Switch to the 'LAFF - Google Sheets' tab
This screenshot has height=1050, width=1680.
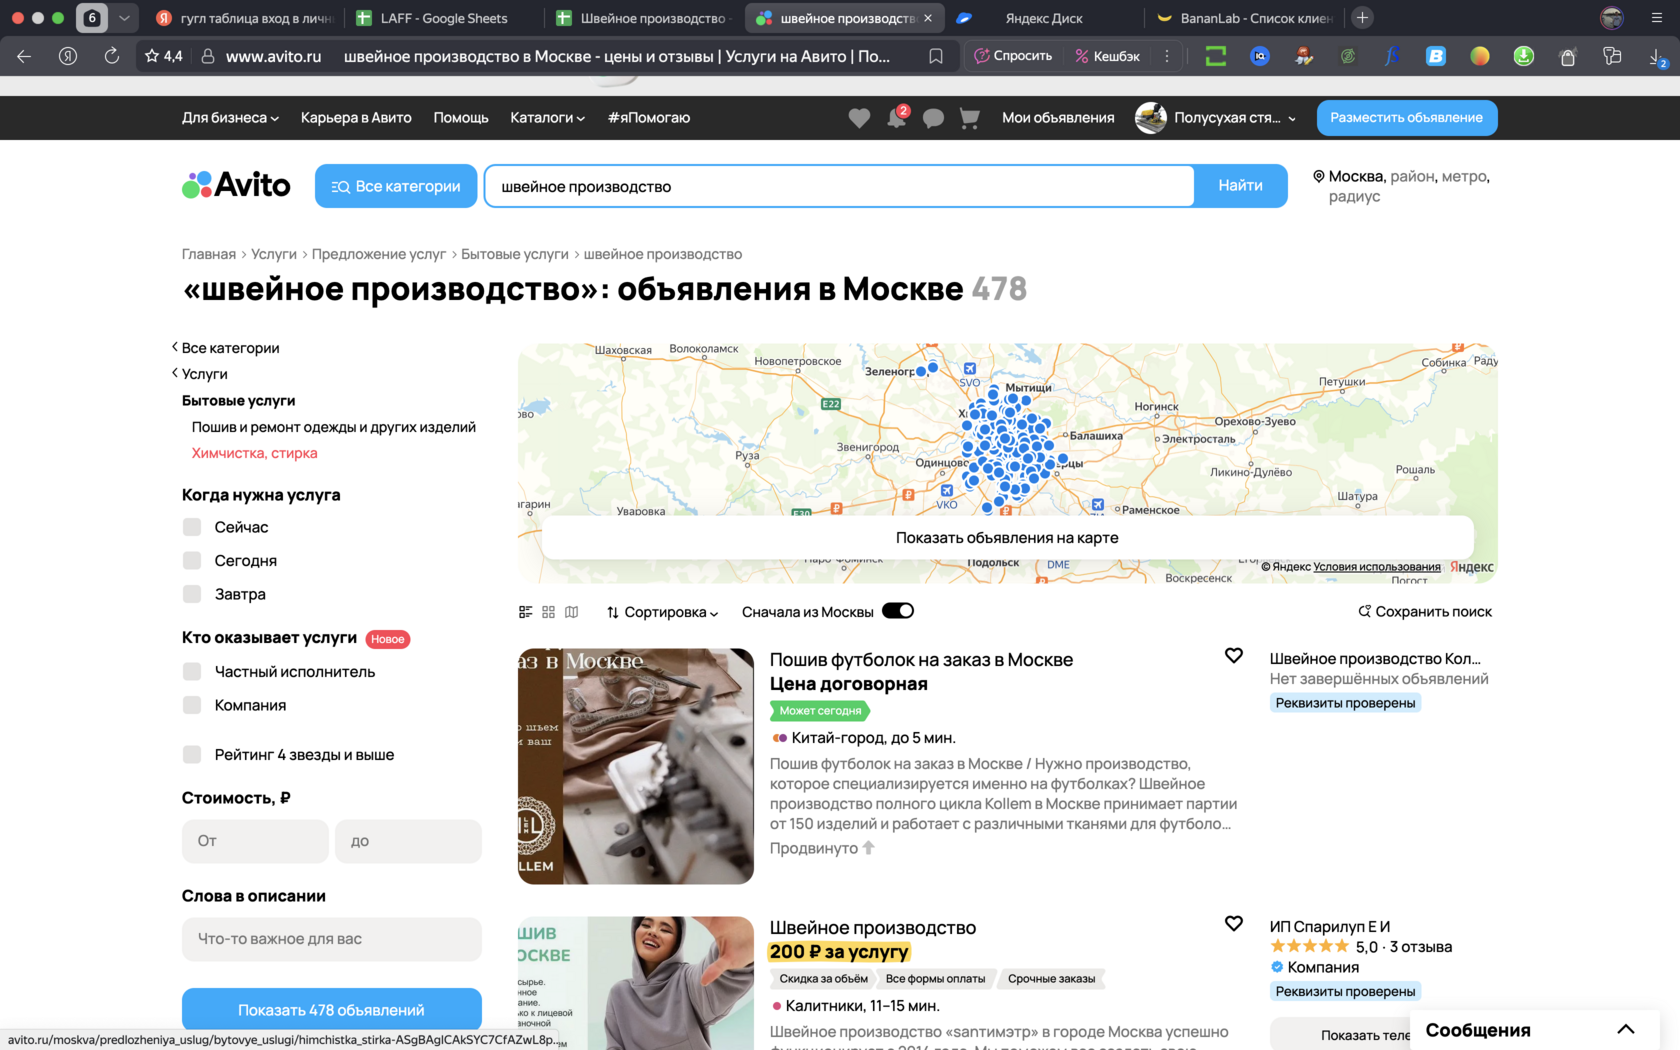(x=443, y=18)
